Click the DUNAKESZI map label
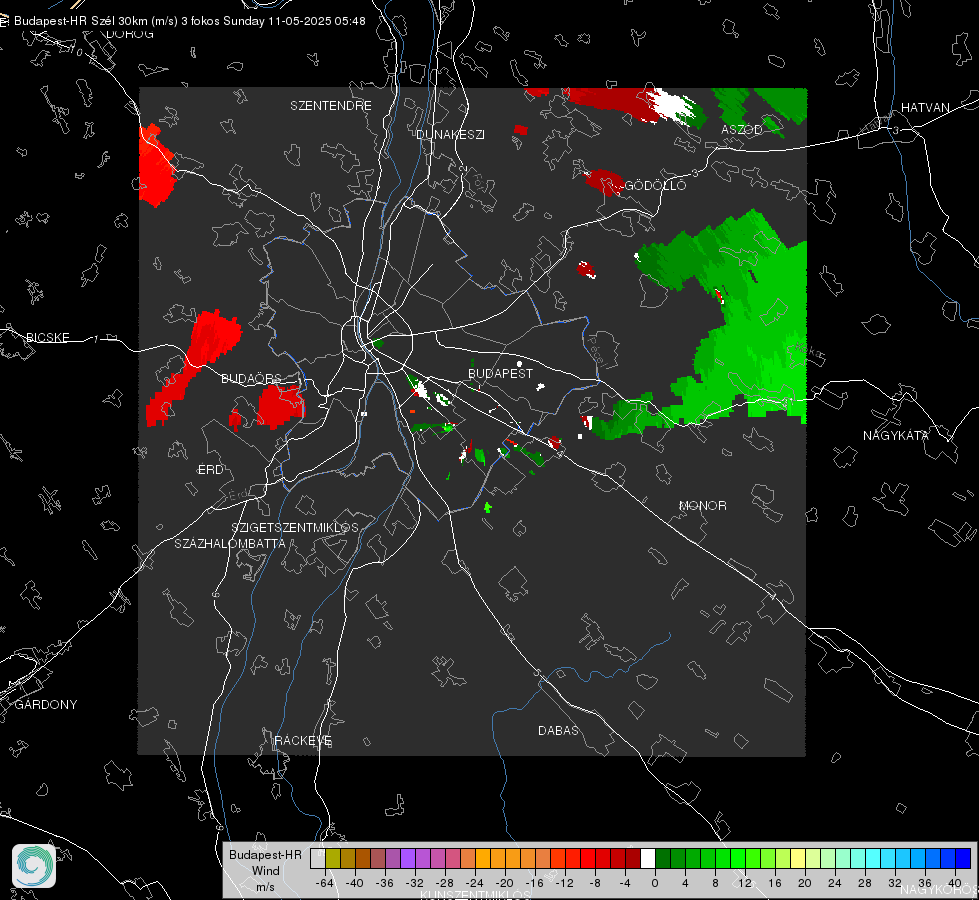The height and width of the screenshot is (900, 979). [x=450, y=134]
